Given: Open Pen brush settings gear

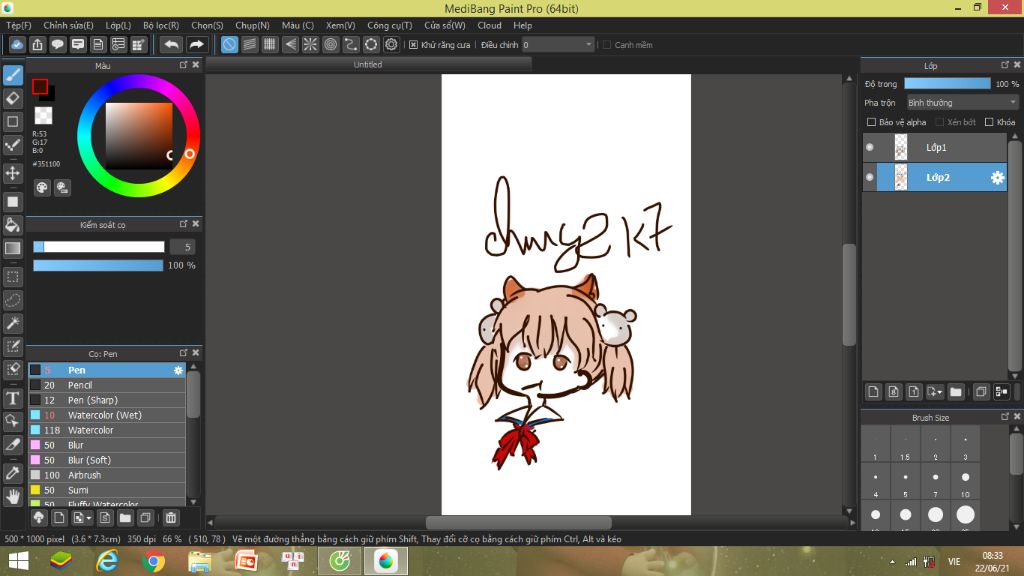Looking at the screenshot, I should (x=178, y=370).
